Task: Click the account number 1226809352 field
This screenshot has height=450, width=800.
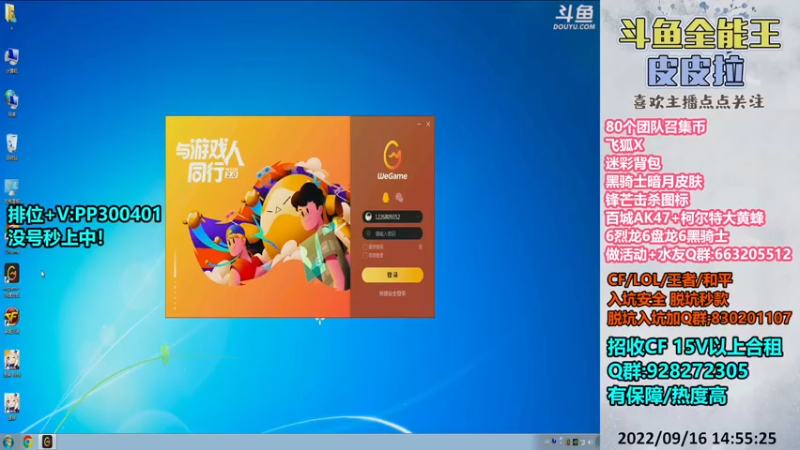Action: coord(392,217)
